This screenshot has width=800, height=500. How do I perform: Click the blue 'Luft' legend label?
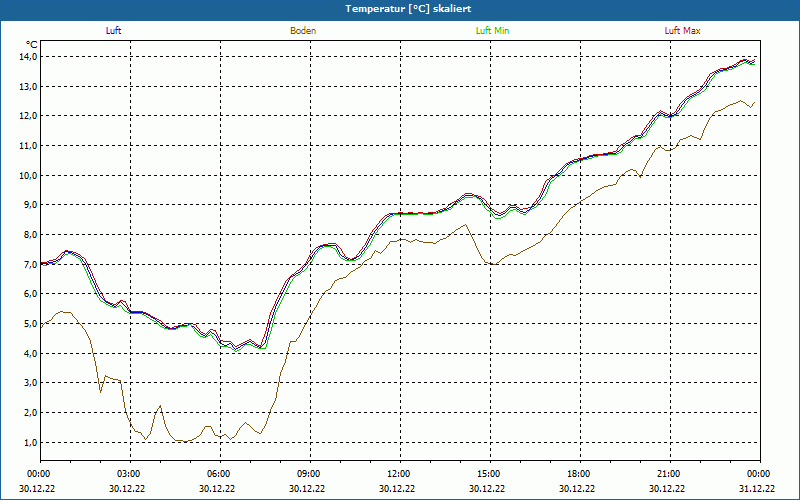click(x=113, y=31)
